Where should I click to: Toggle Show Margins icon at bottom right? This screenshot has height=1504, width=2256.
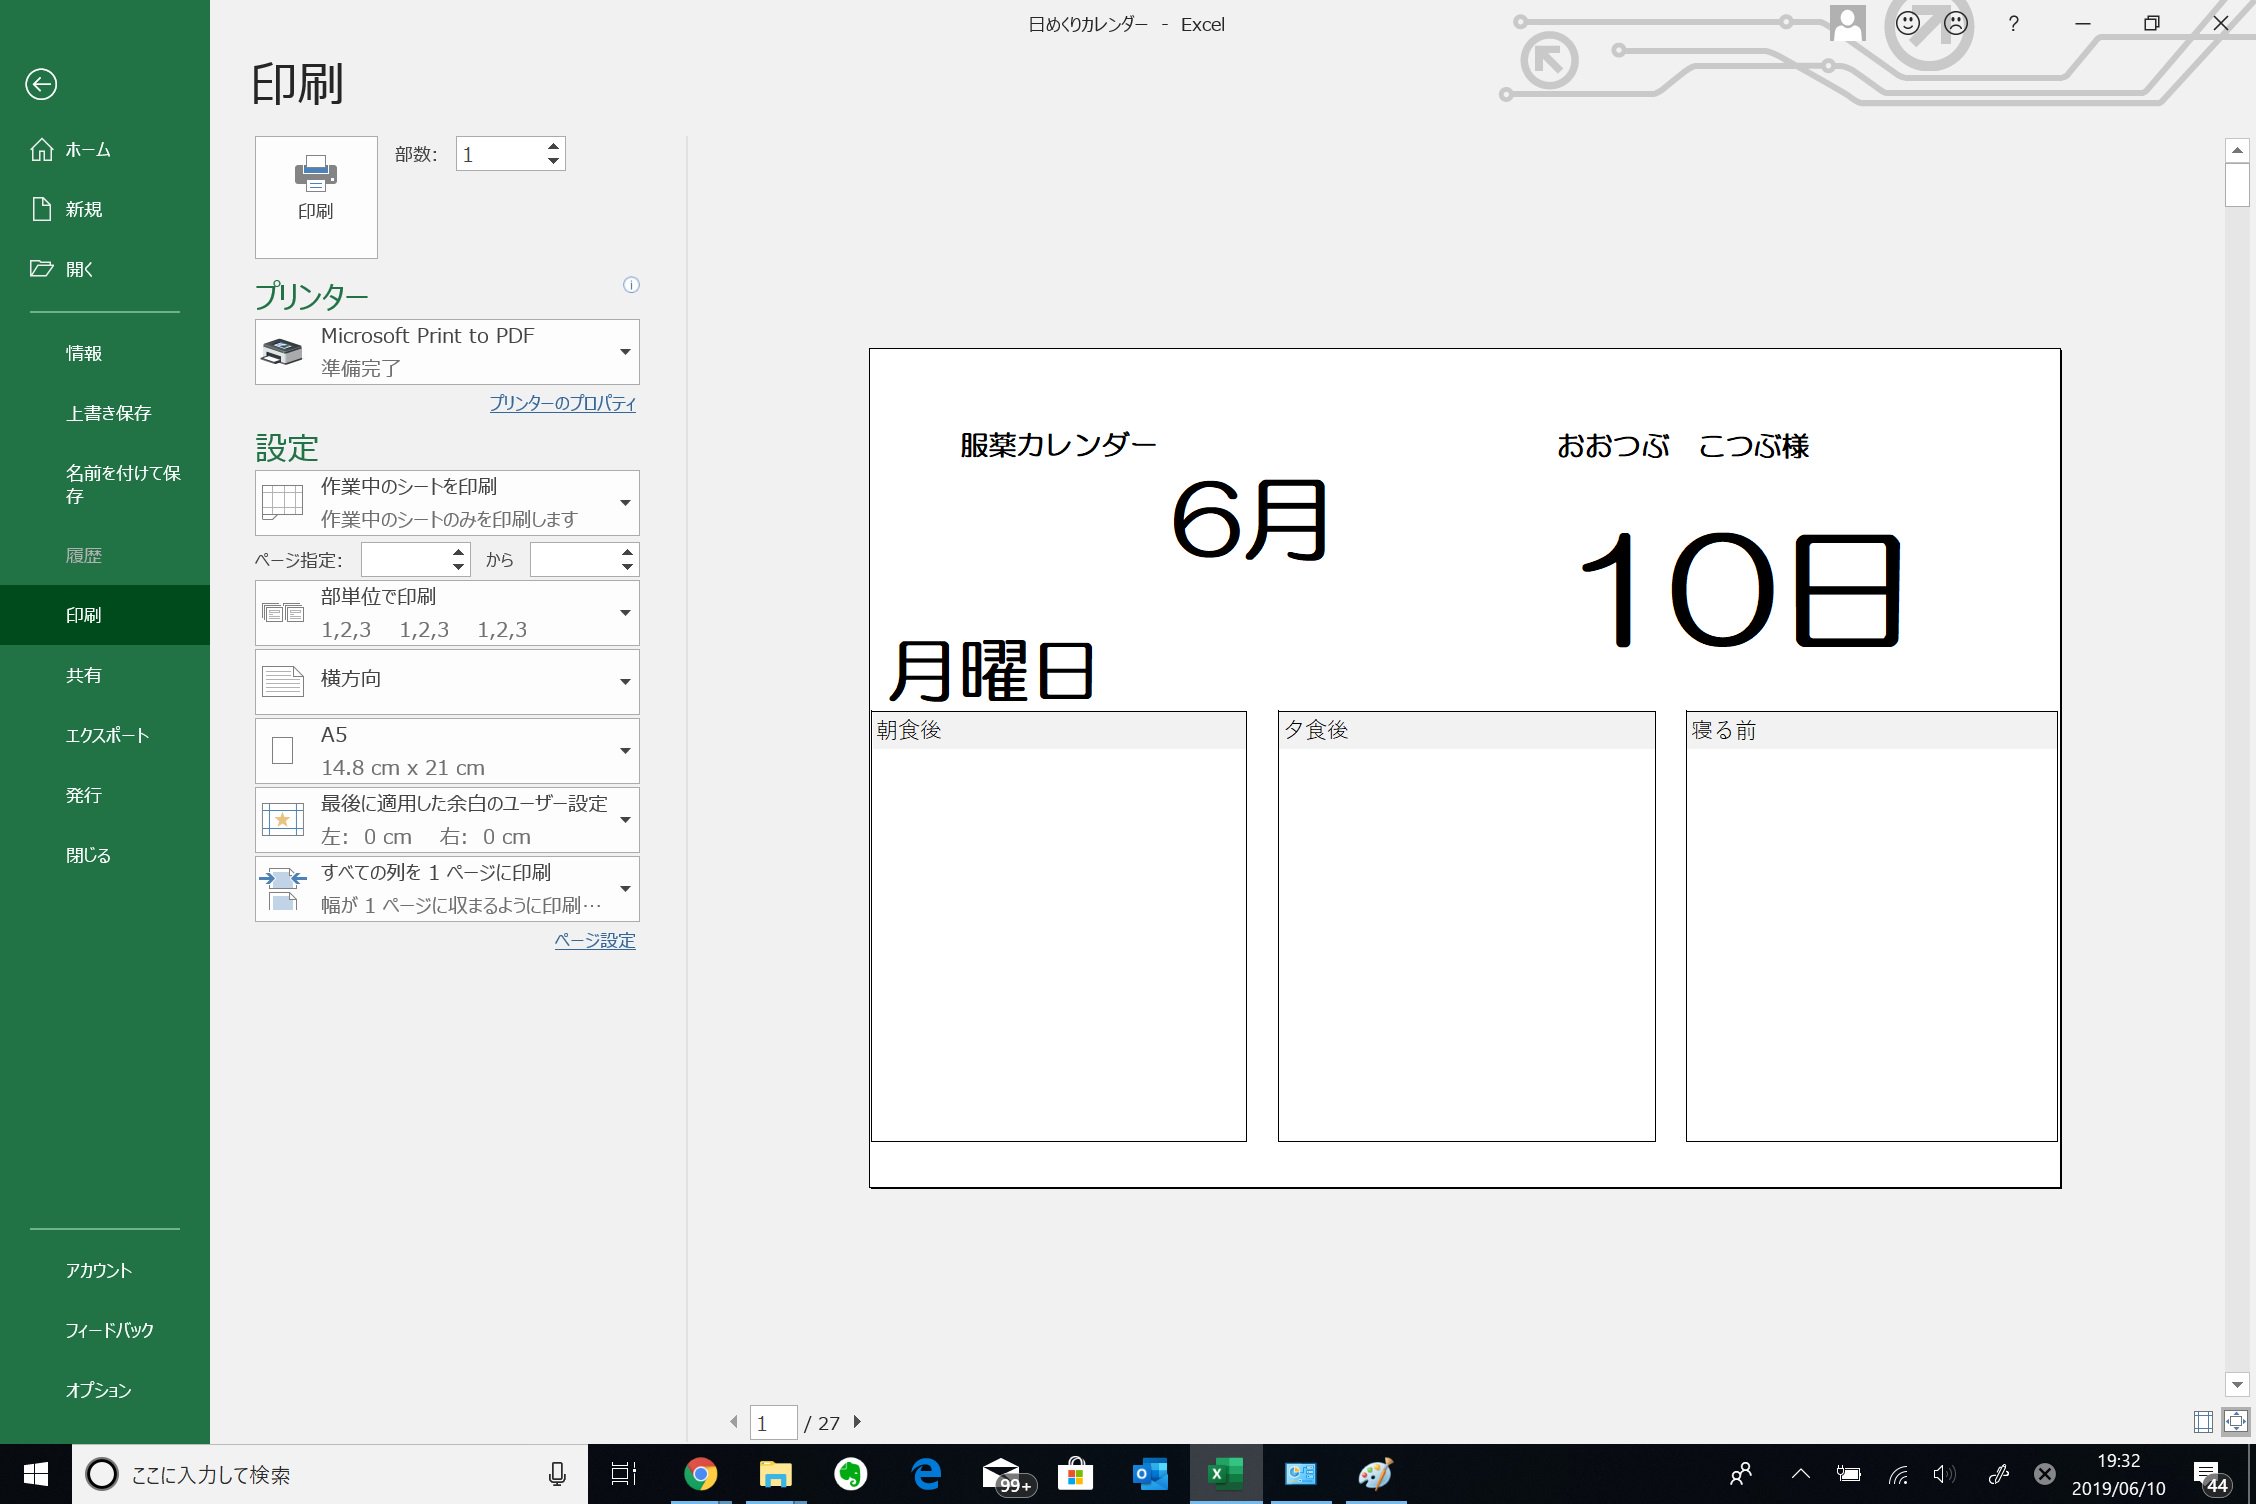tap(2203, 1422)
